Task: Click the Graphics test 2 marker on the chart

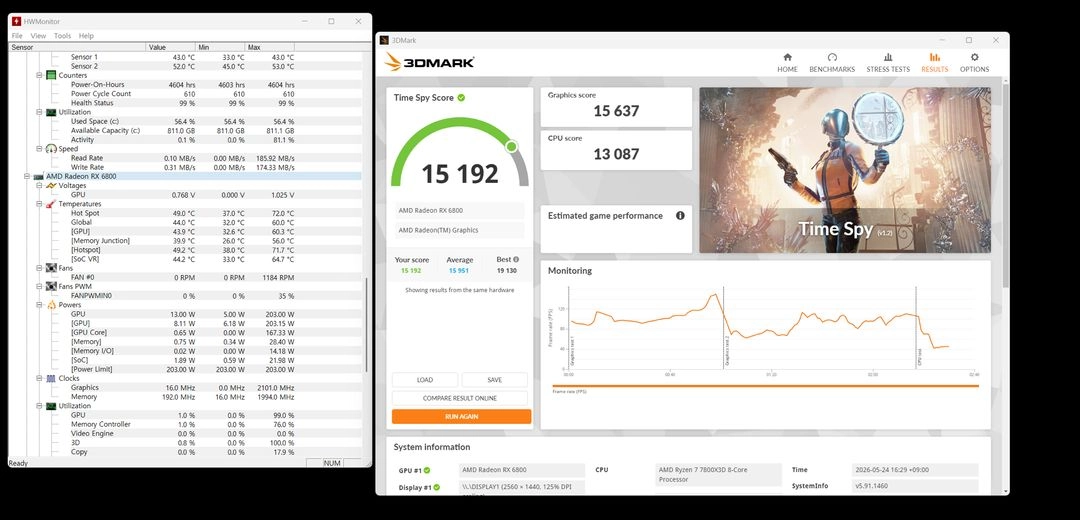Action: pyautogui.click(x=723, y=328)
